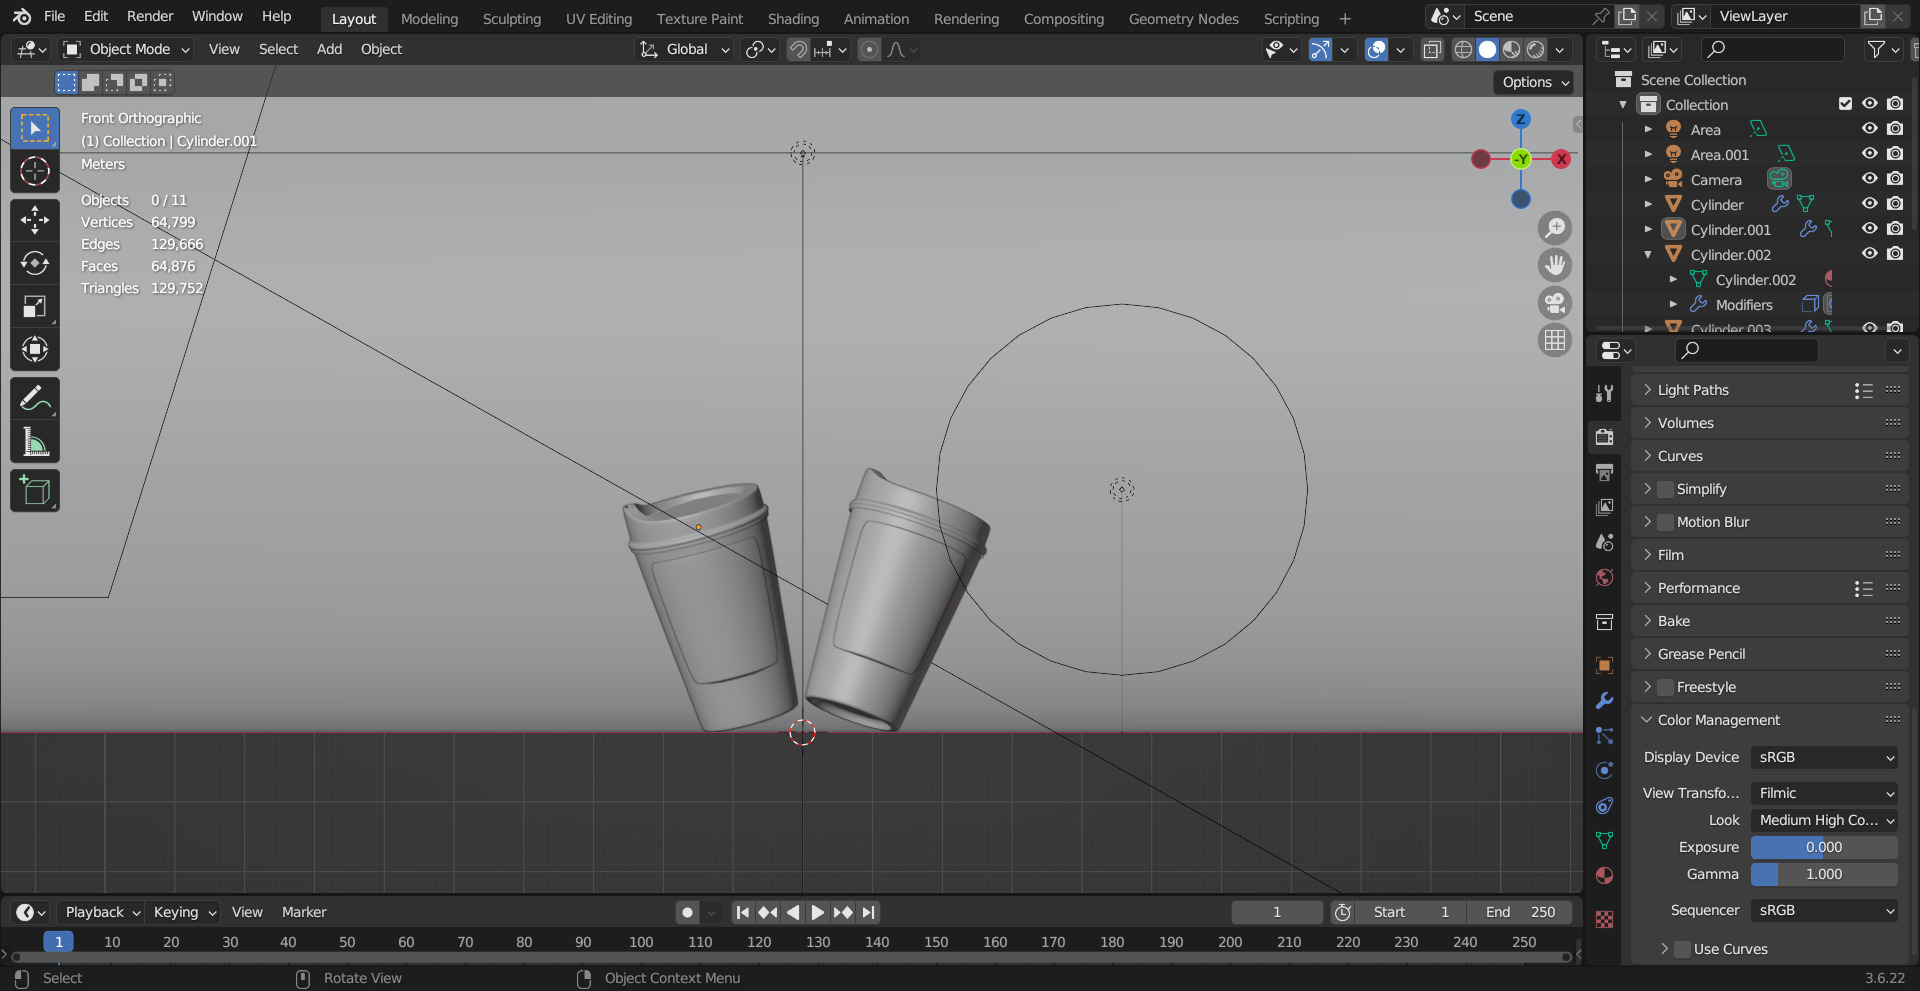Activate the Annotate tool

tap(35, 399)
